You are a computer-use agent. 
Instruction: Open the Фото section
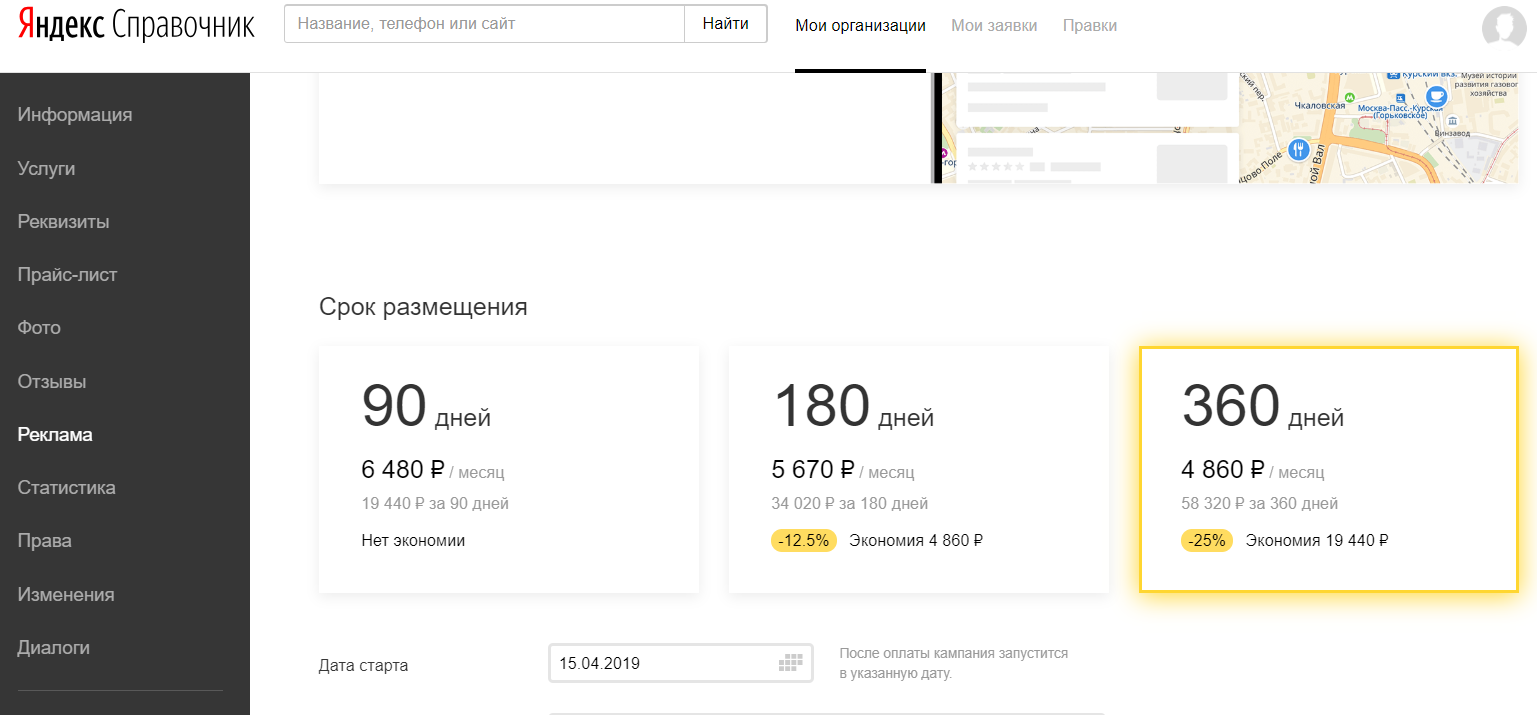(x=38, y=327)
